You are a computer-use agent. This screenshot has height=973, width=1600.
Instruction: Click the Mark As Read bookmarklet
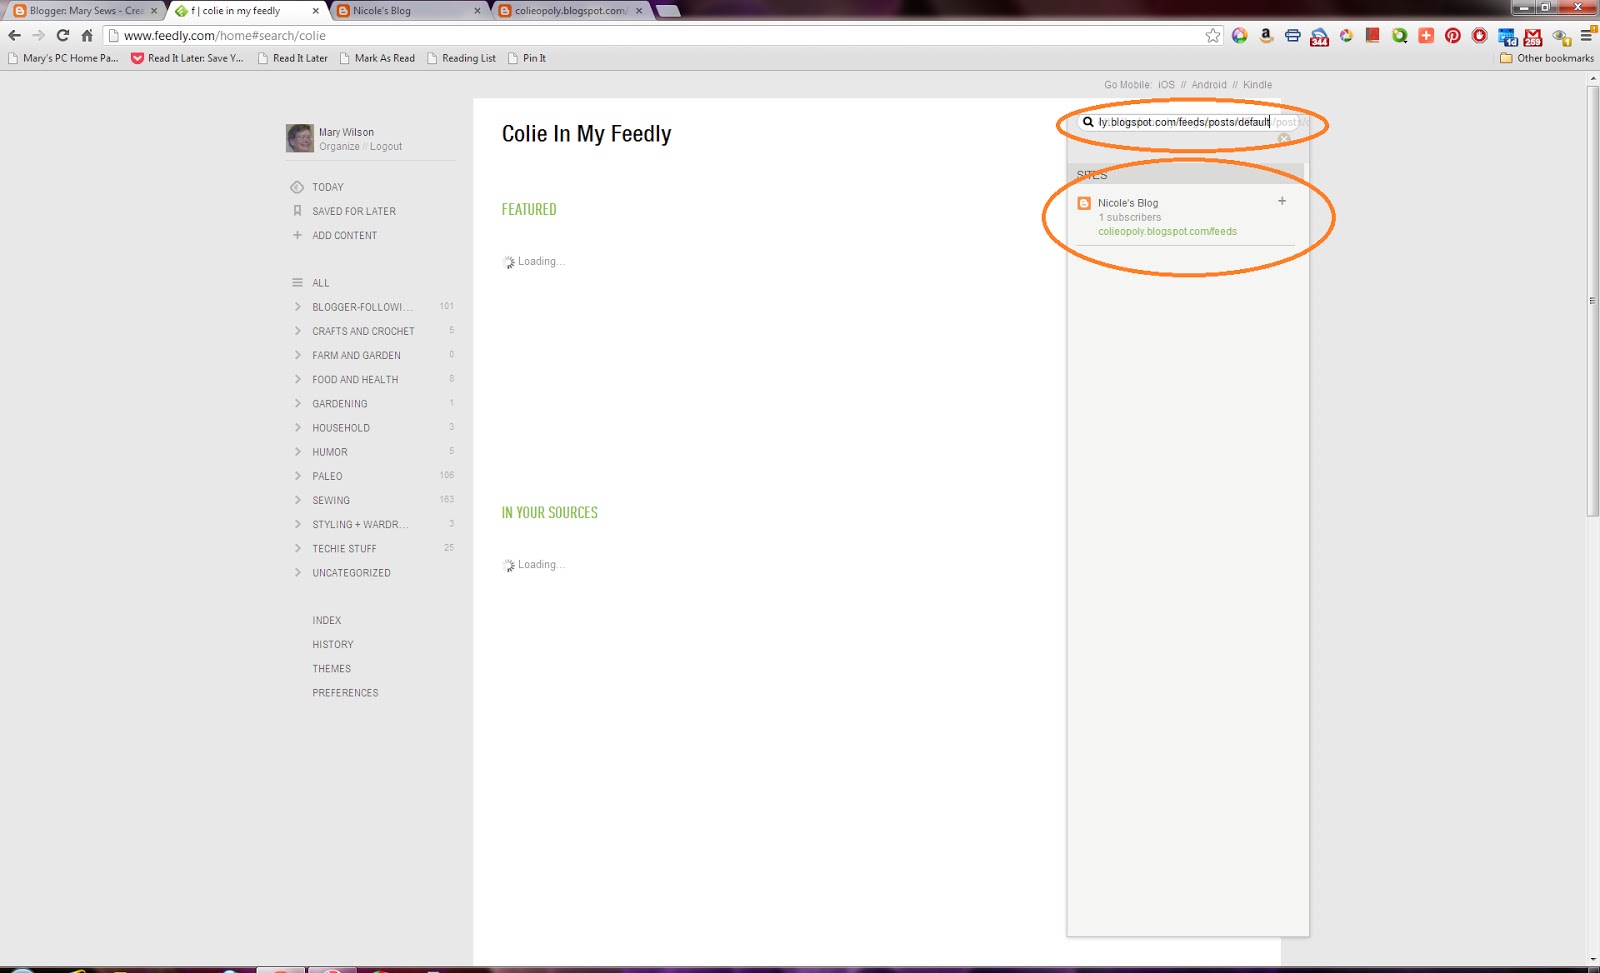click(x=377, y=58)
